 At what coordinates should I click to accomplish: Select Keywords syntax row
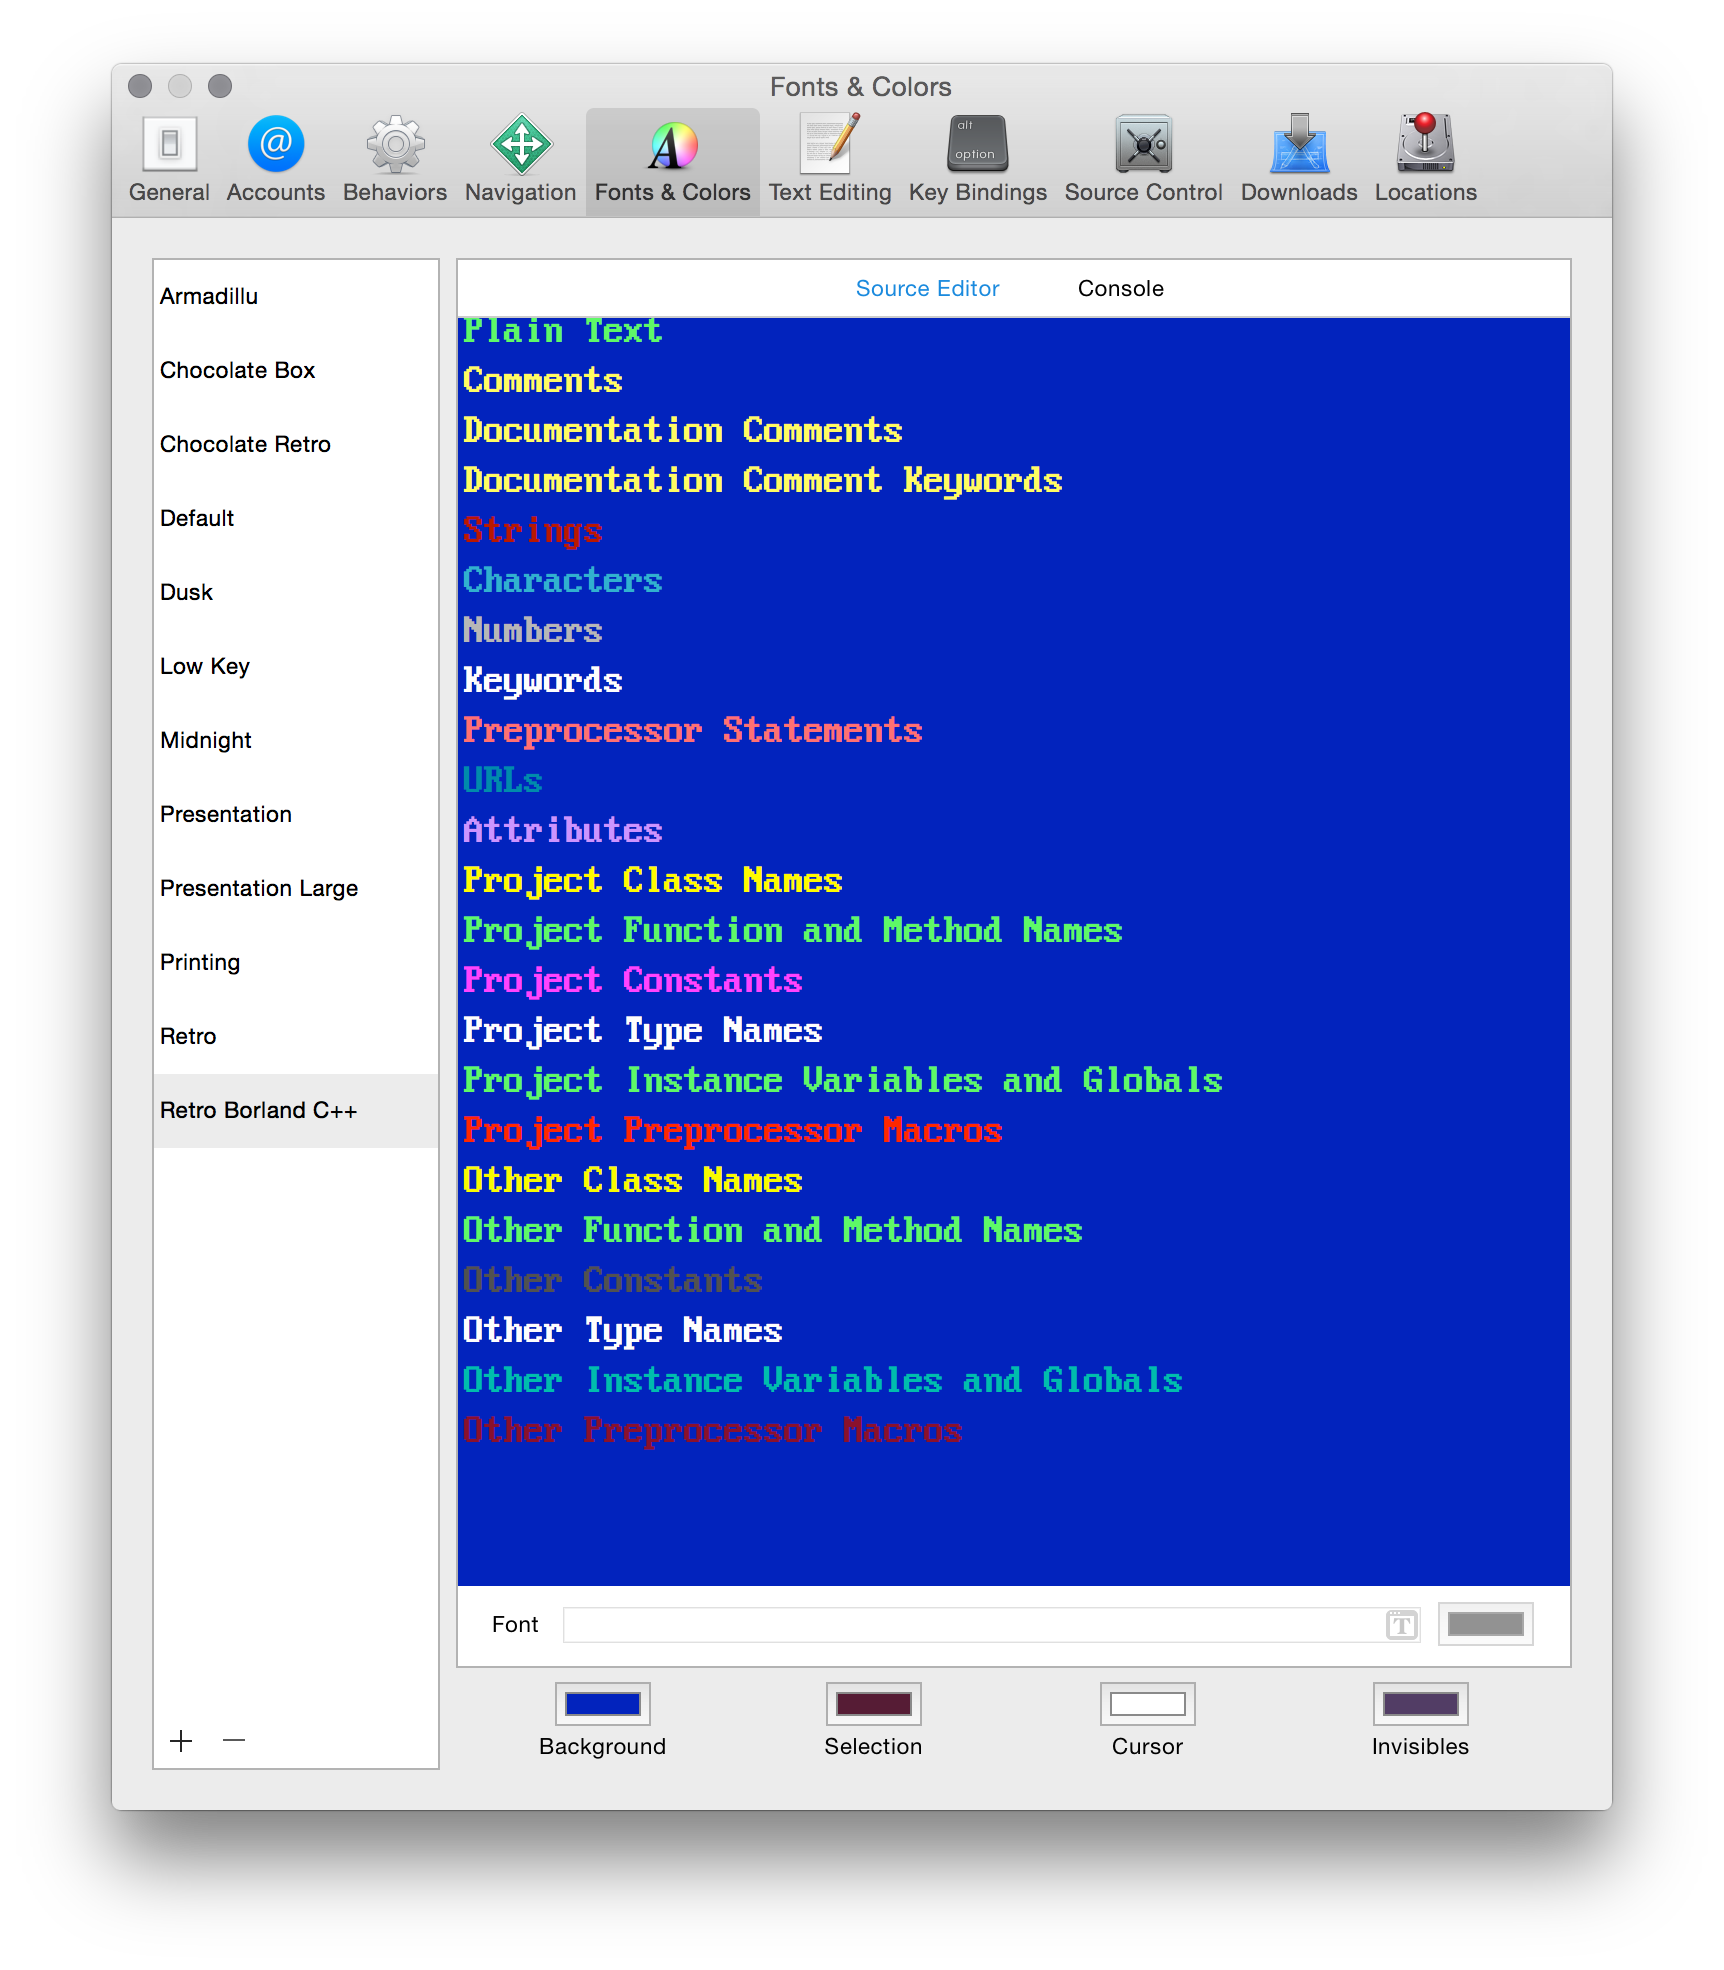click(1014, 680)
